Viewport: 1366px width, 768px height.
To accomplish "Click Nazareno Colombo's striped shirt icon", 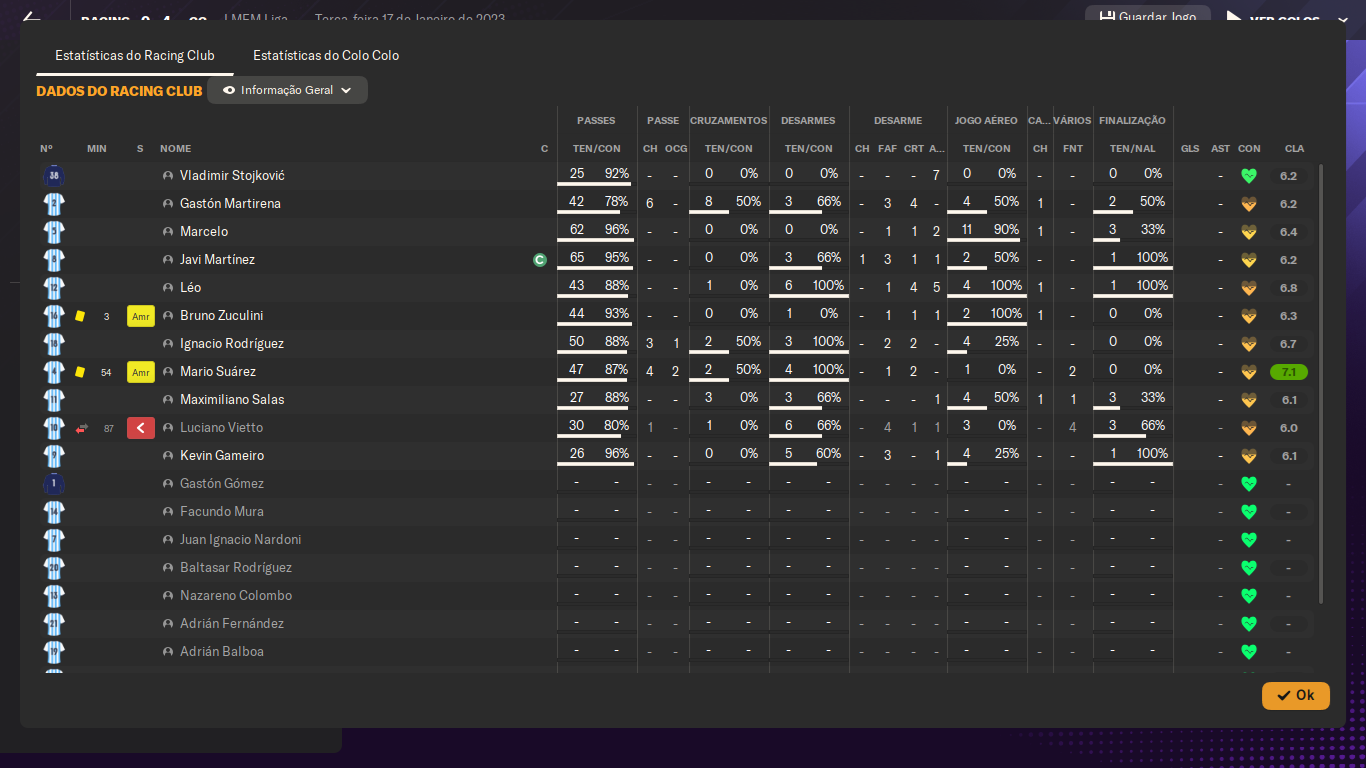I will pyautogui.click(x=53, y=595).
